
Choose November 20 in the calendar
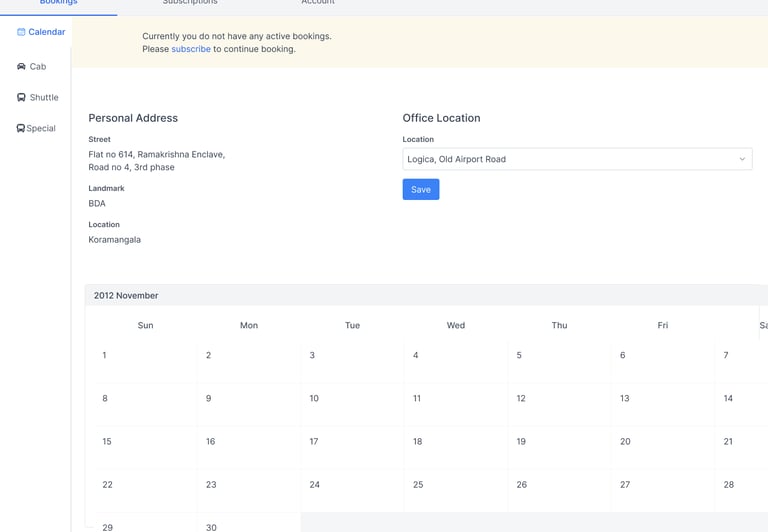(662, 447)
